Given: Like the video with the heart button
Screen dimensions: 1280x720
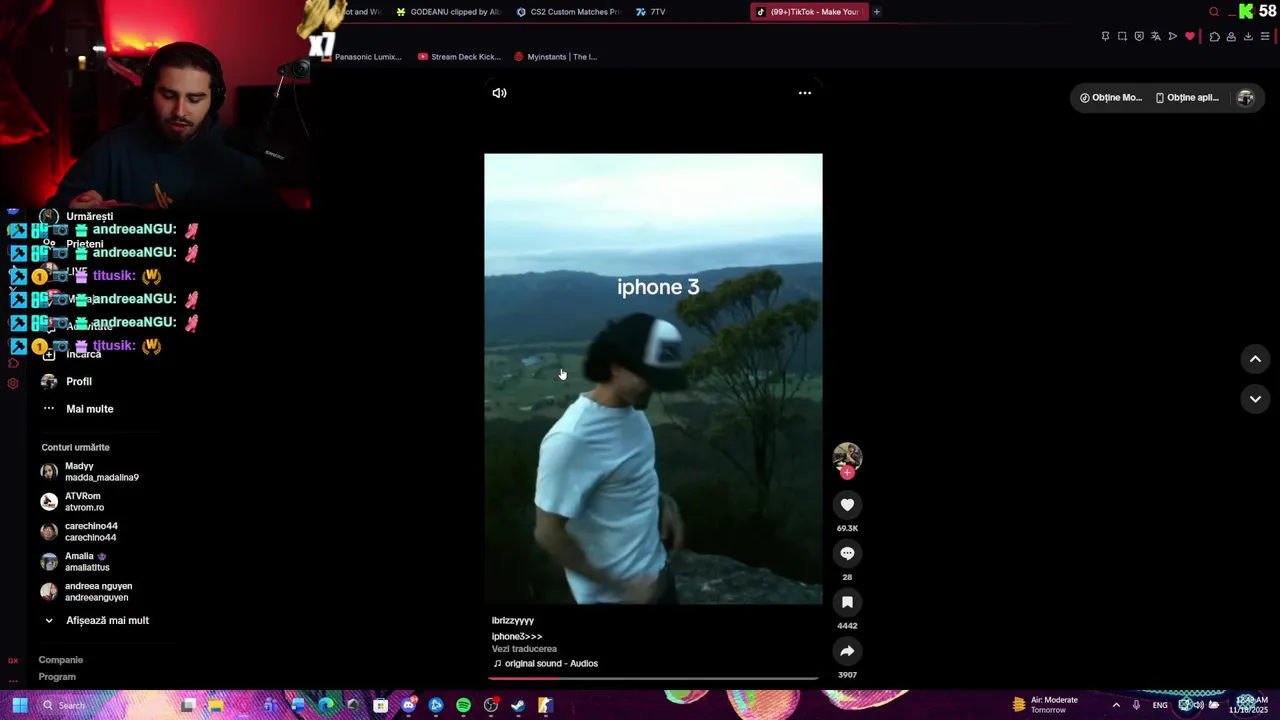Looking at the screenshot, I should coord(847,505).
